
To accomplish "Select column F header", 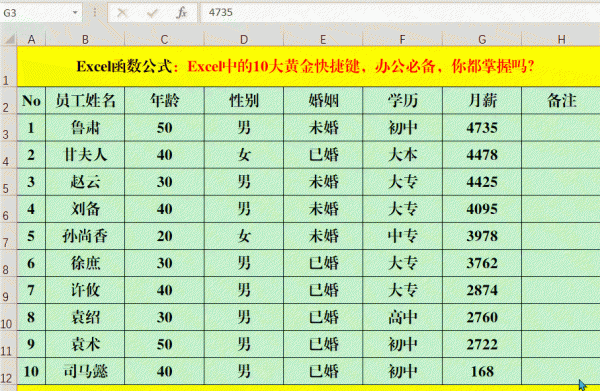I will 402,39.
